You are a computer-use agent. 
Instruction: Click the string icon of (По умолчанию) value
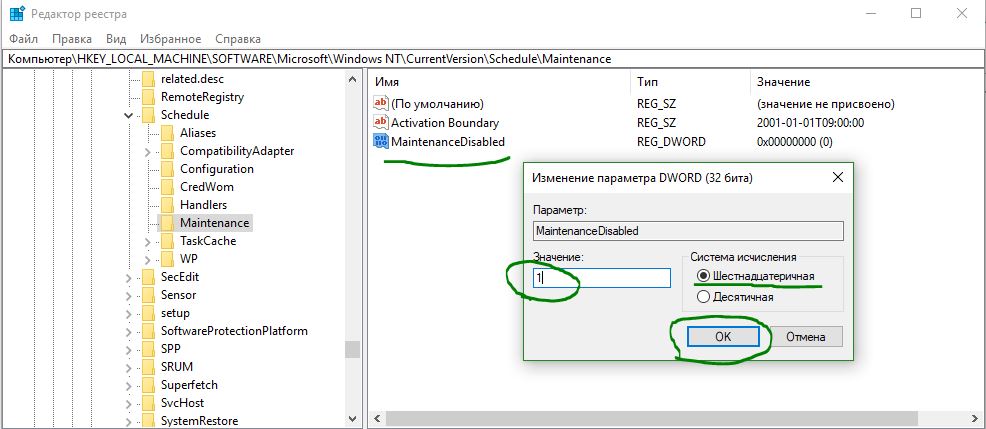point(381,103)
